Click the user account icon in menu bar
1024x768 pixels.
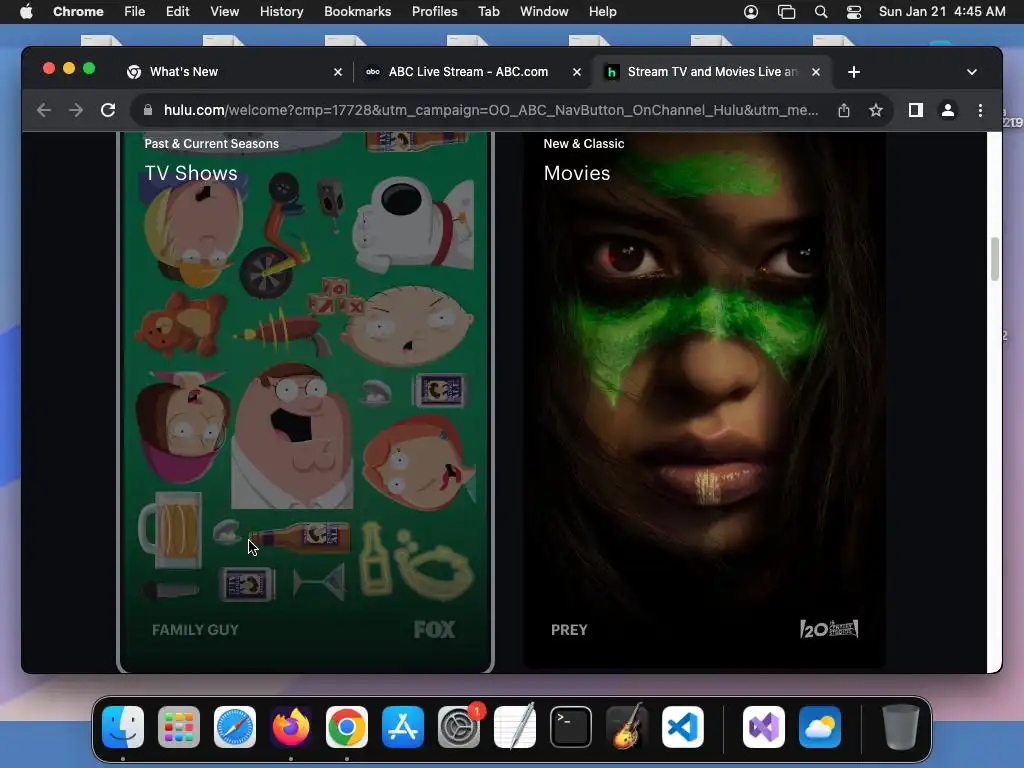751,12
